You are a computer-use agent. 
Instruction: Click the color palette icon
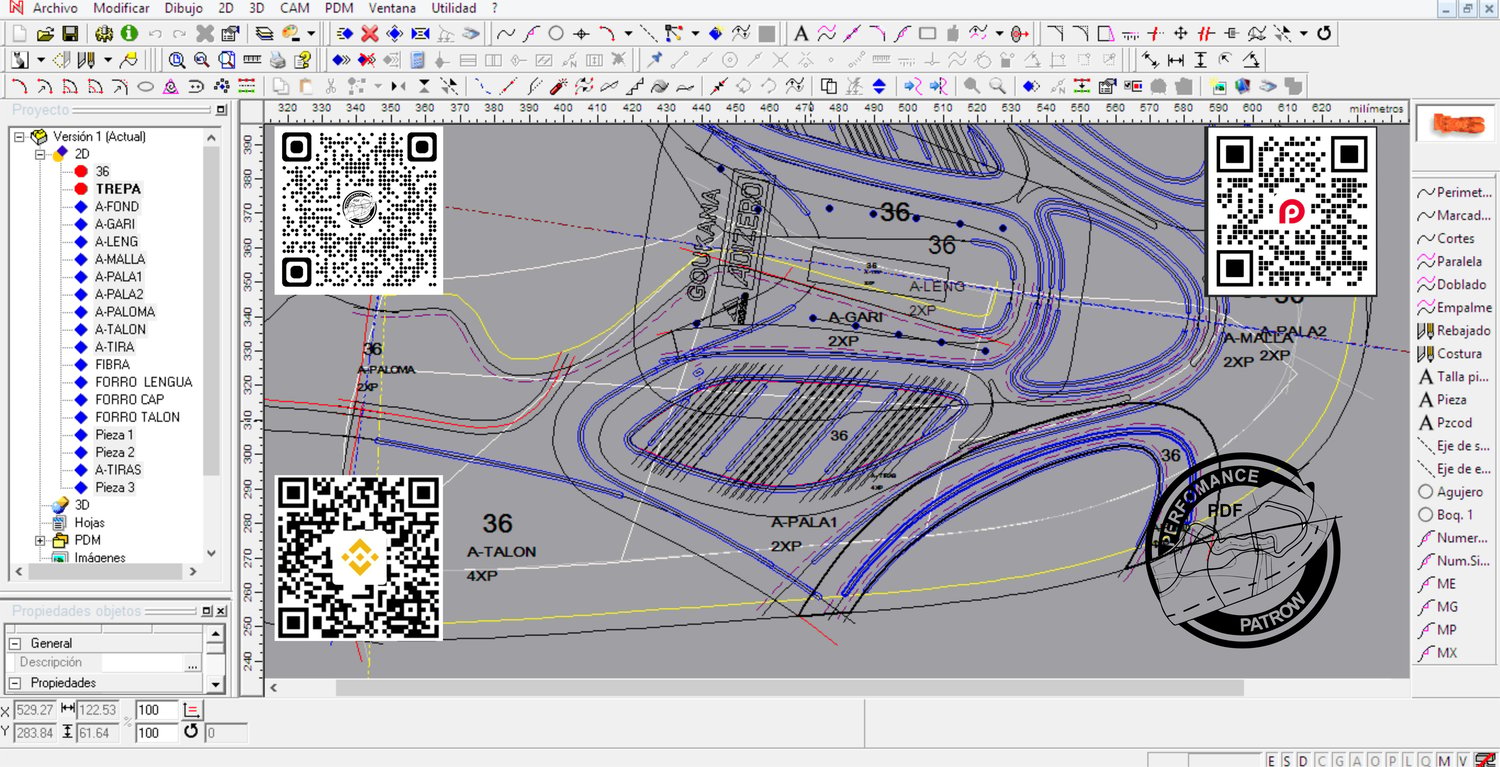[x=292, y=34]
